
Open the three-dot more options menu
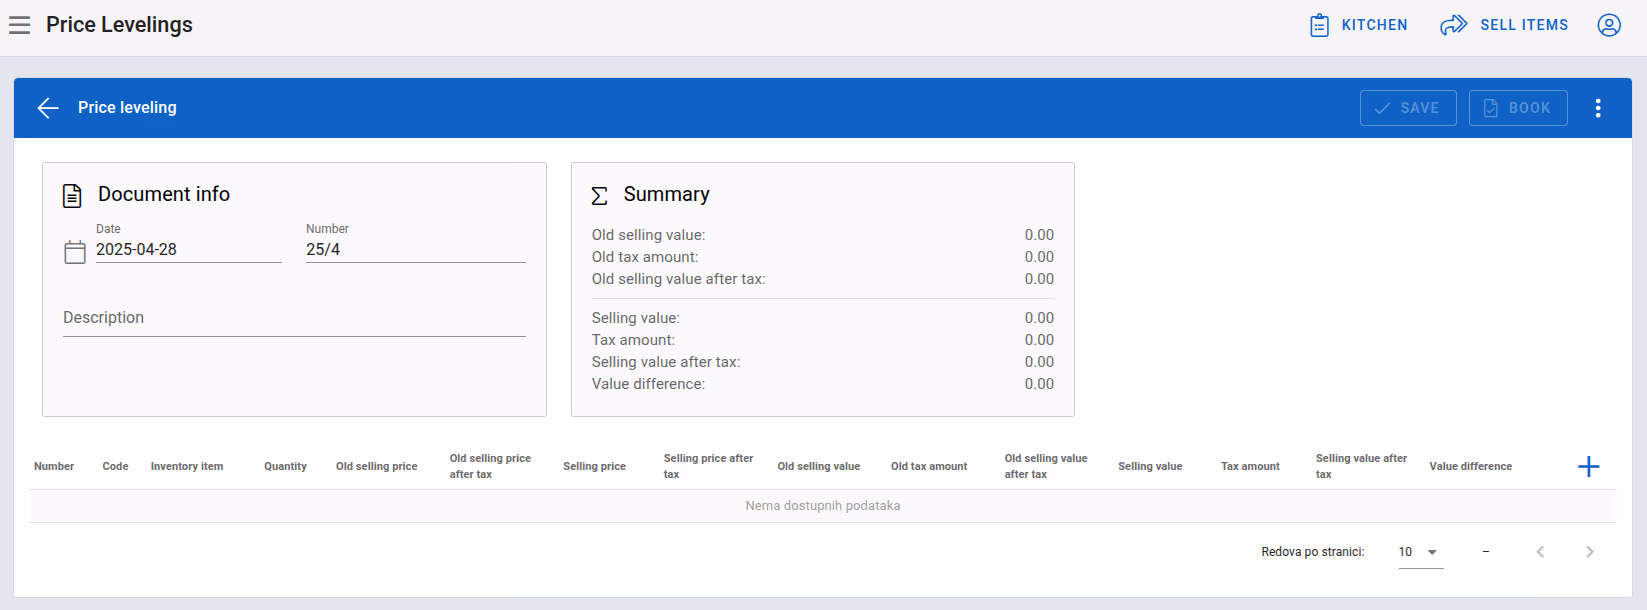click(1598, 108)
